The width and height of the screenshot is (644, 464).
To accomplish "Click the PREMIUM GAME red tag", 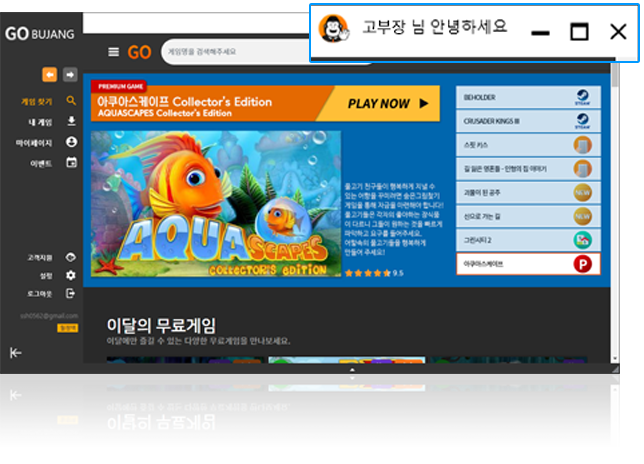I will tap(120, 86).
